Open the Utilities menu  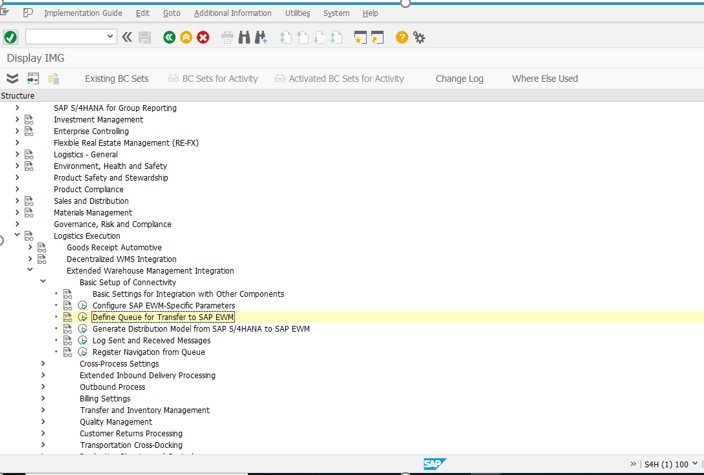point(297,13)
